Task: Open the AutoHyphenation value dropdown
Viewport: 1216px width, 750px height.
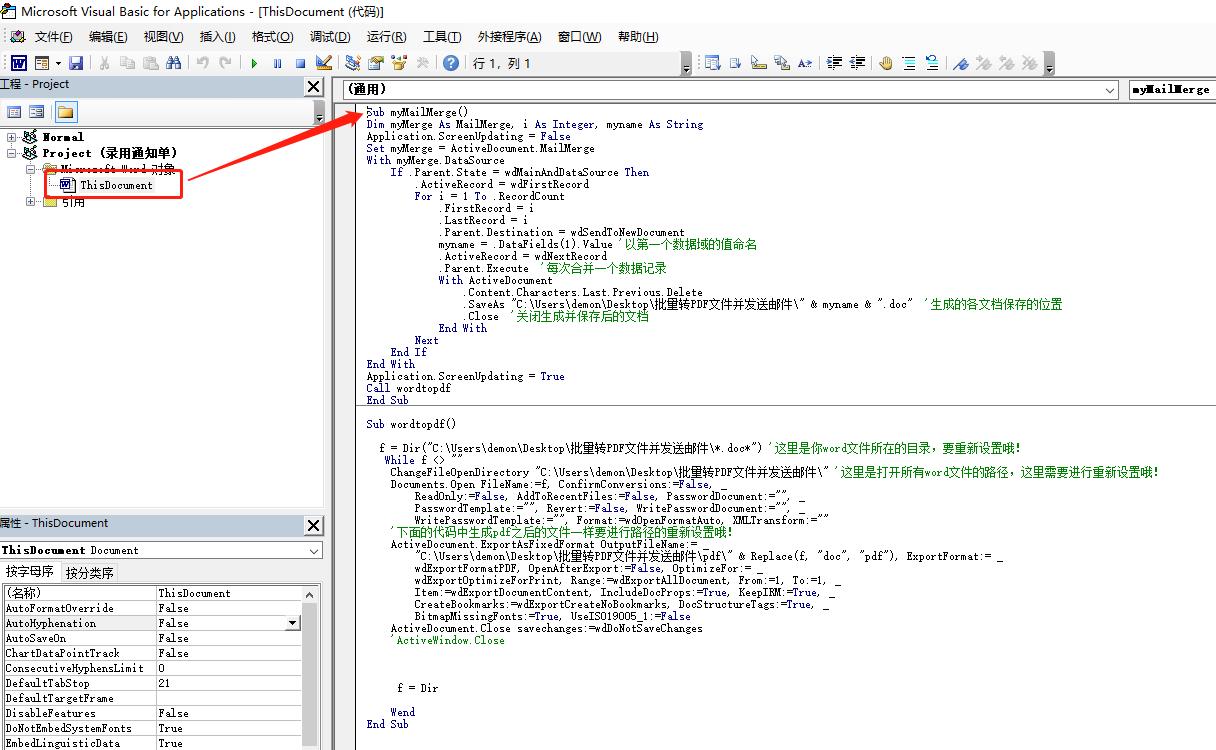Action: tap(292, 623)
